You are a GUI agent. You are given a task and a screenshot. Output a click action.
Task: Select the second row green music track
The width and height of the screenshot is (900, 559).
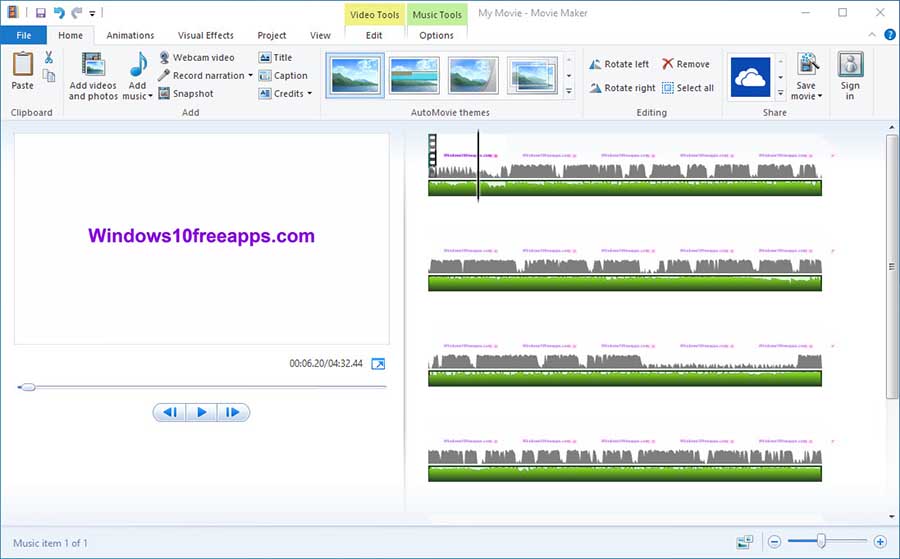pyautogui.click(x=625, y=283)
